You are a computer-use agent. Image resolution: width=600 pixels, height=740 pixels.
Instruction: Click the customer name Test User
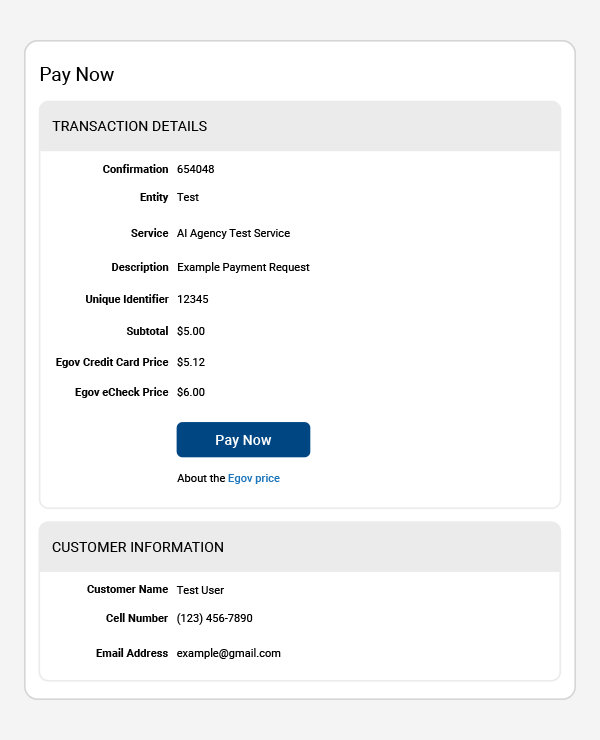tap(200, 590)
